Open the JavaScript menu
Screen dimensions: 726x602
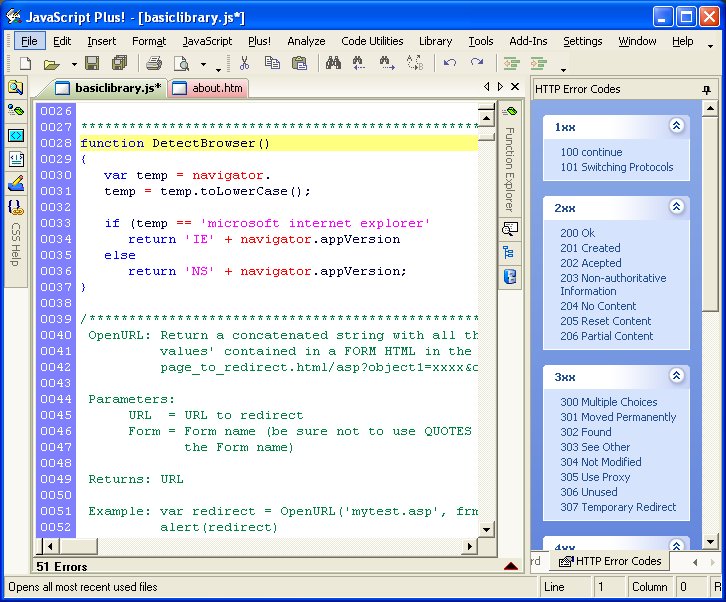tap(207, 41)
